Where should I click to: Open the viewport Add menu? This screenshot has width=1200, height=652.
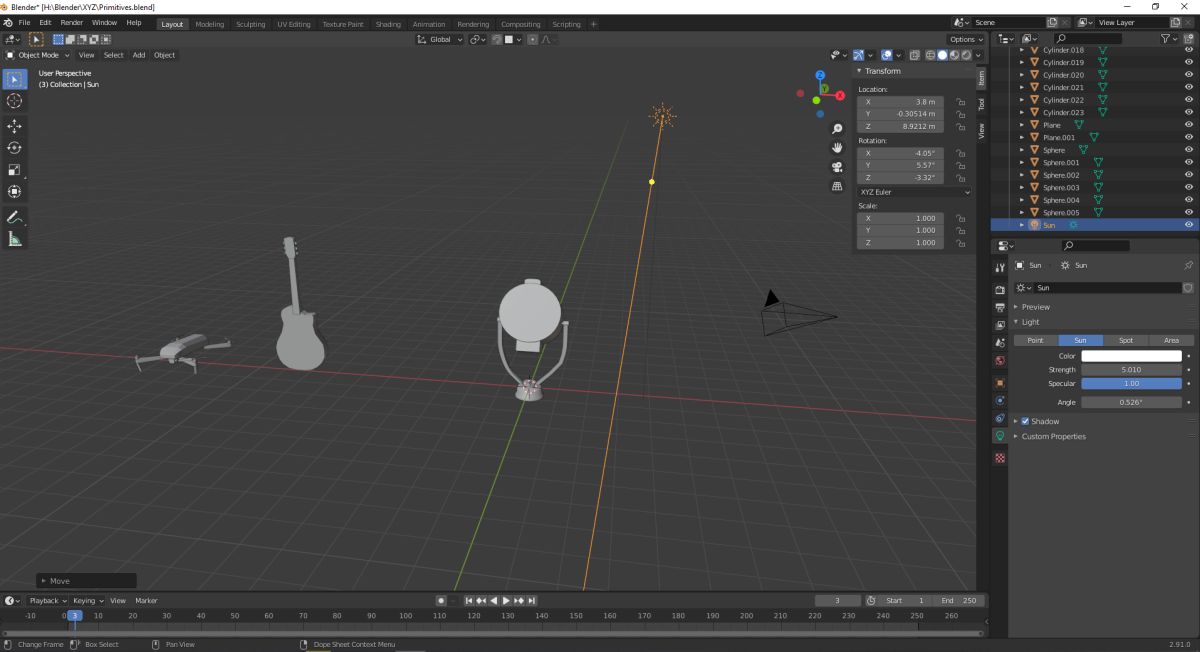tap(139, 55)
